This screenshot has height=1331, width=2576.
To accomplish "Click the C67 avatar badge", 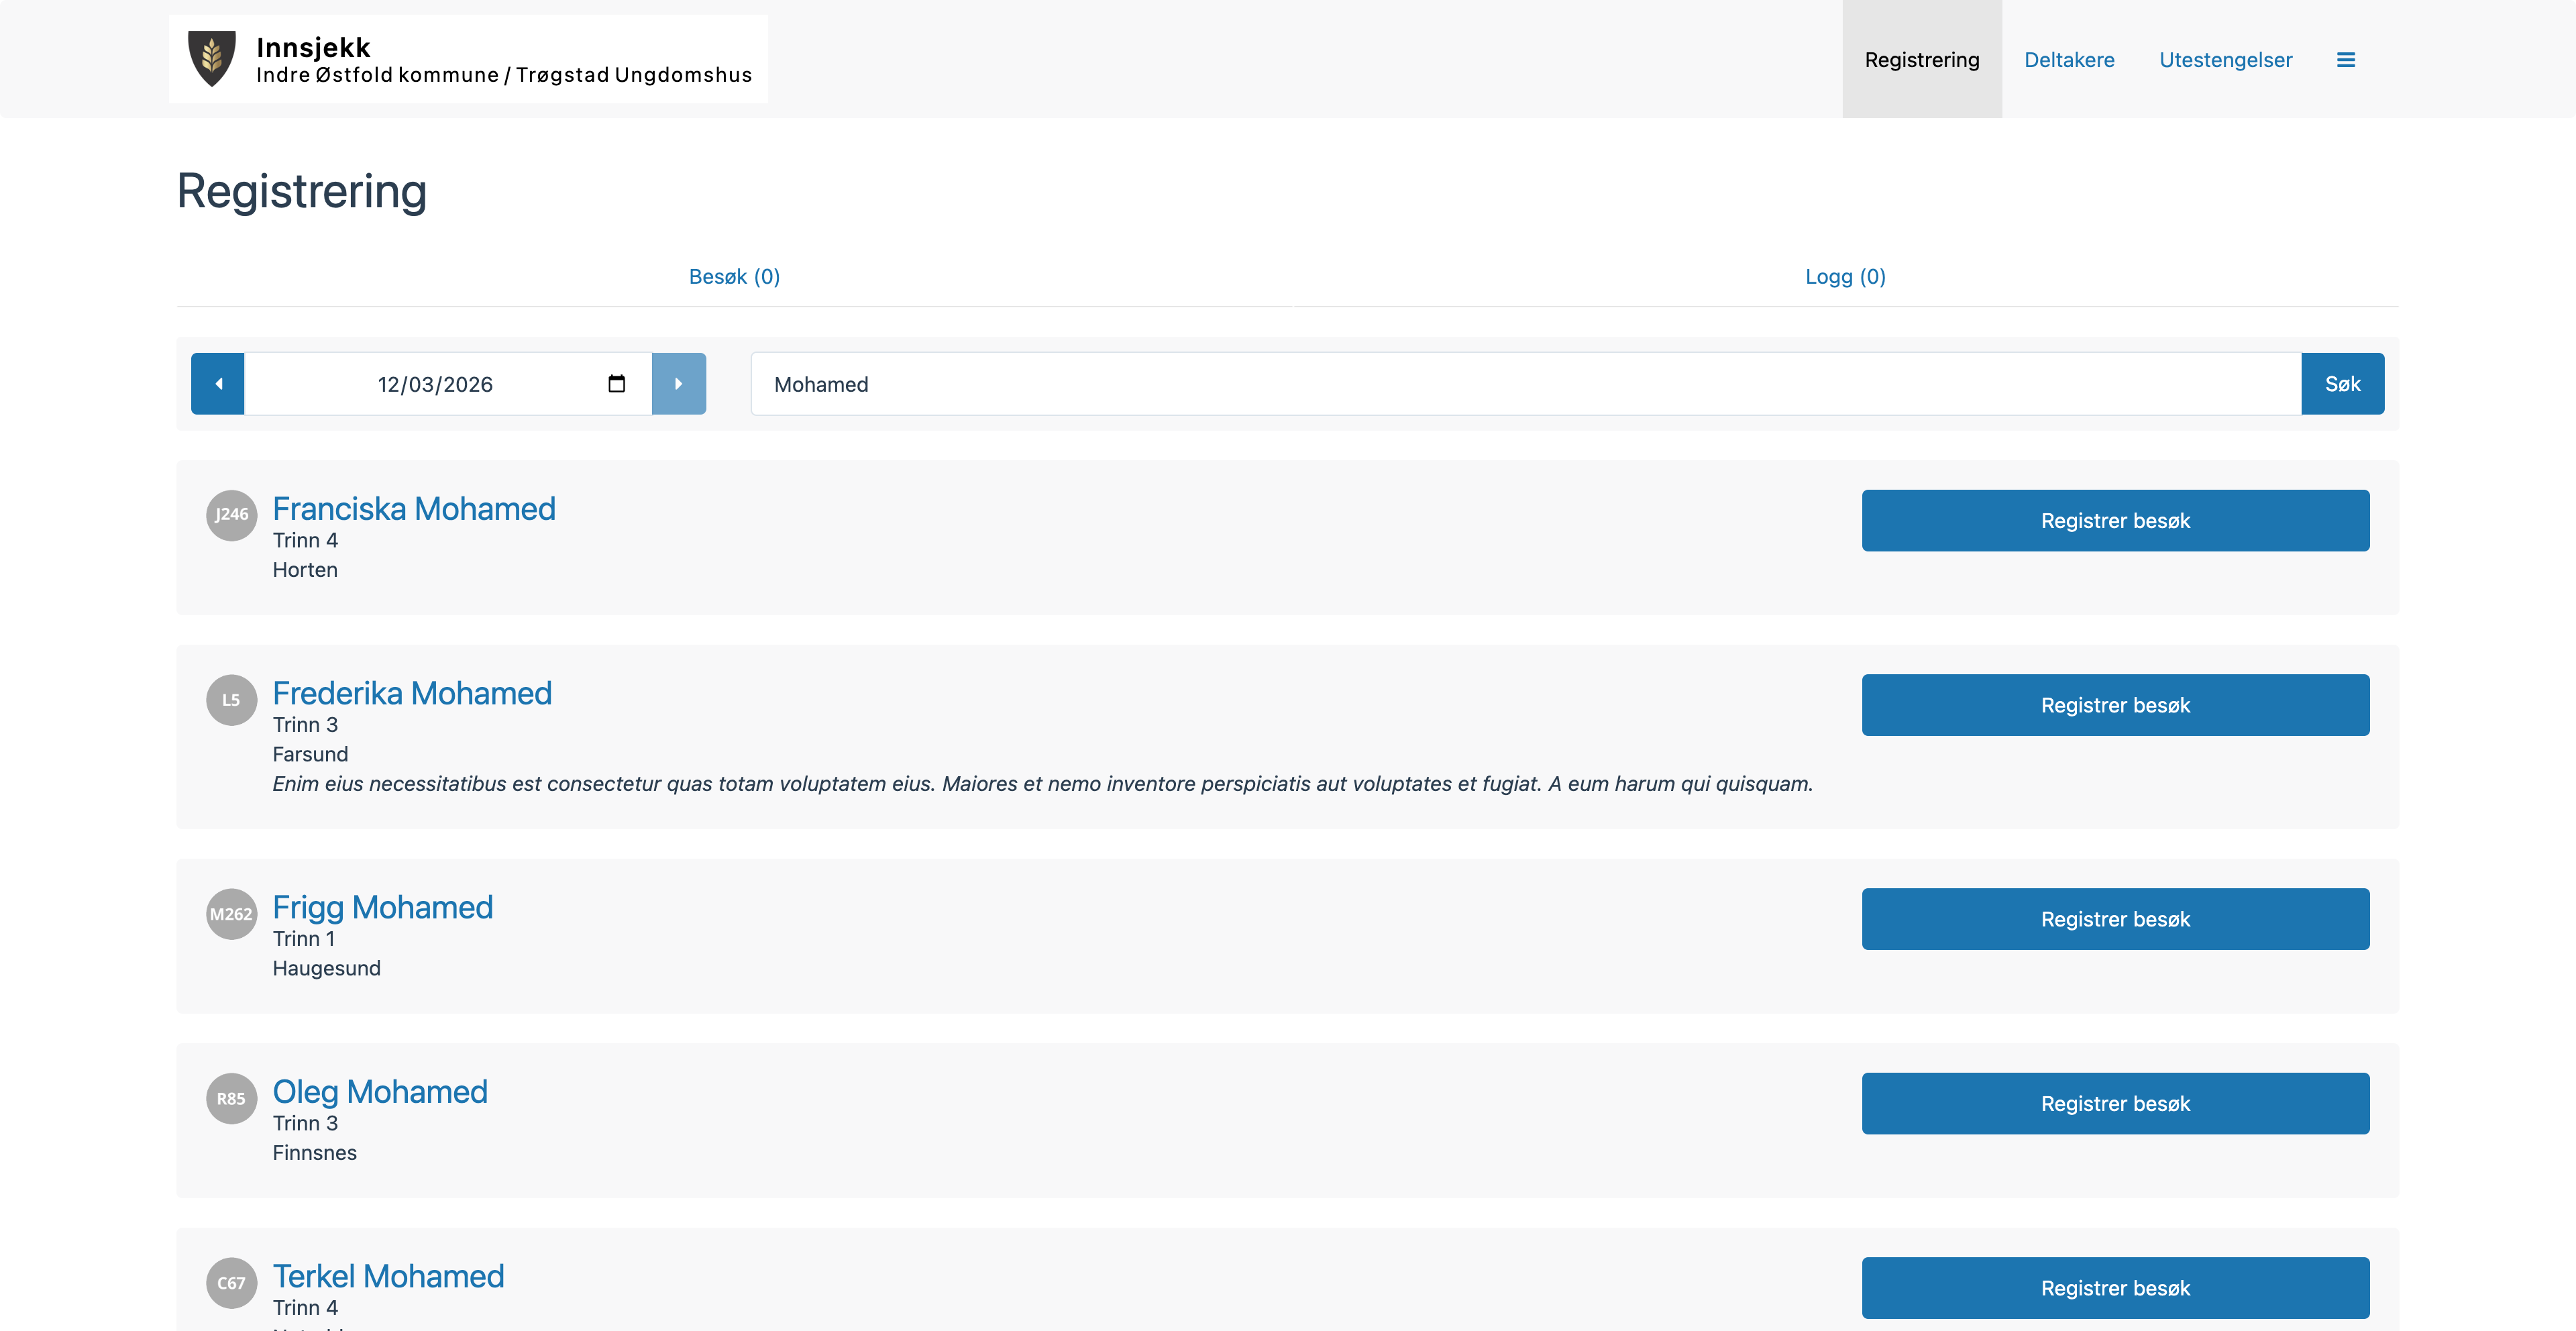I will click(231, 1283).
